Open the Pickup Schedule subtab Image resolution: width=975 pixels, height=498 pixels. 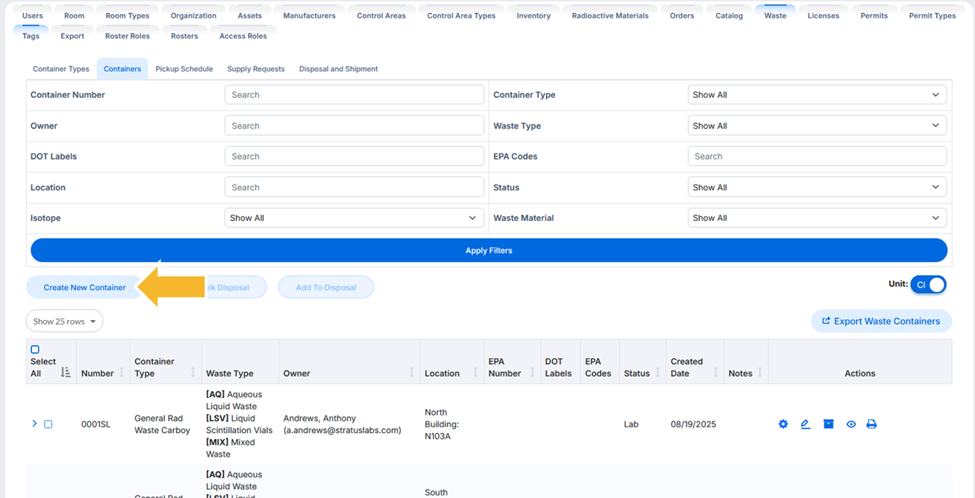point(184,69)
